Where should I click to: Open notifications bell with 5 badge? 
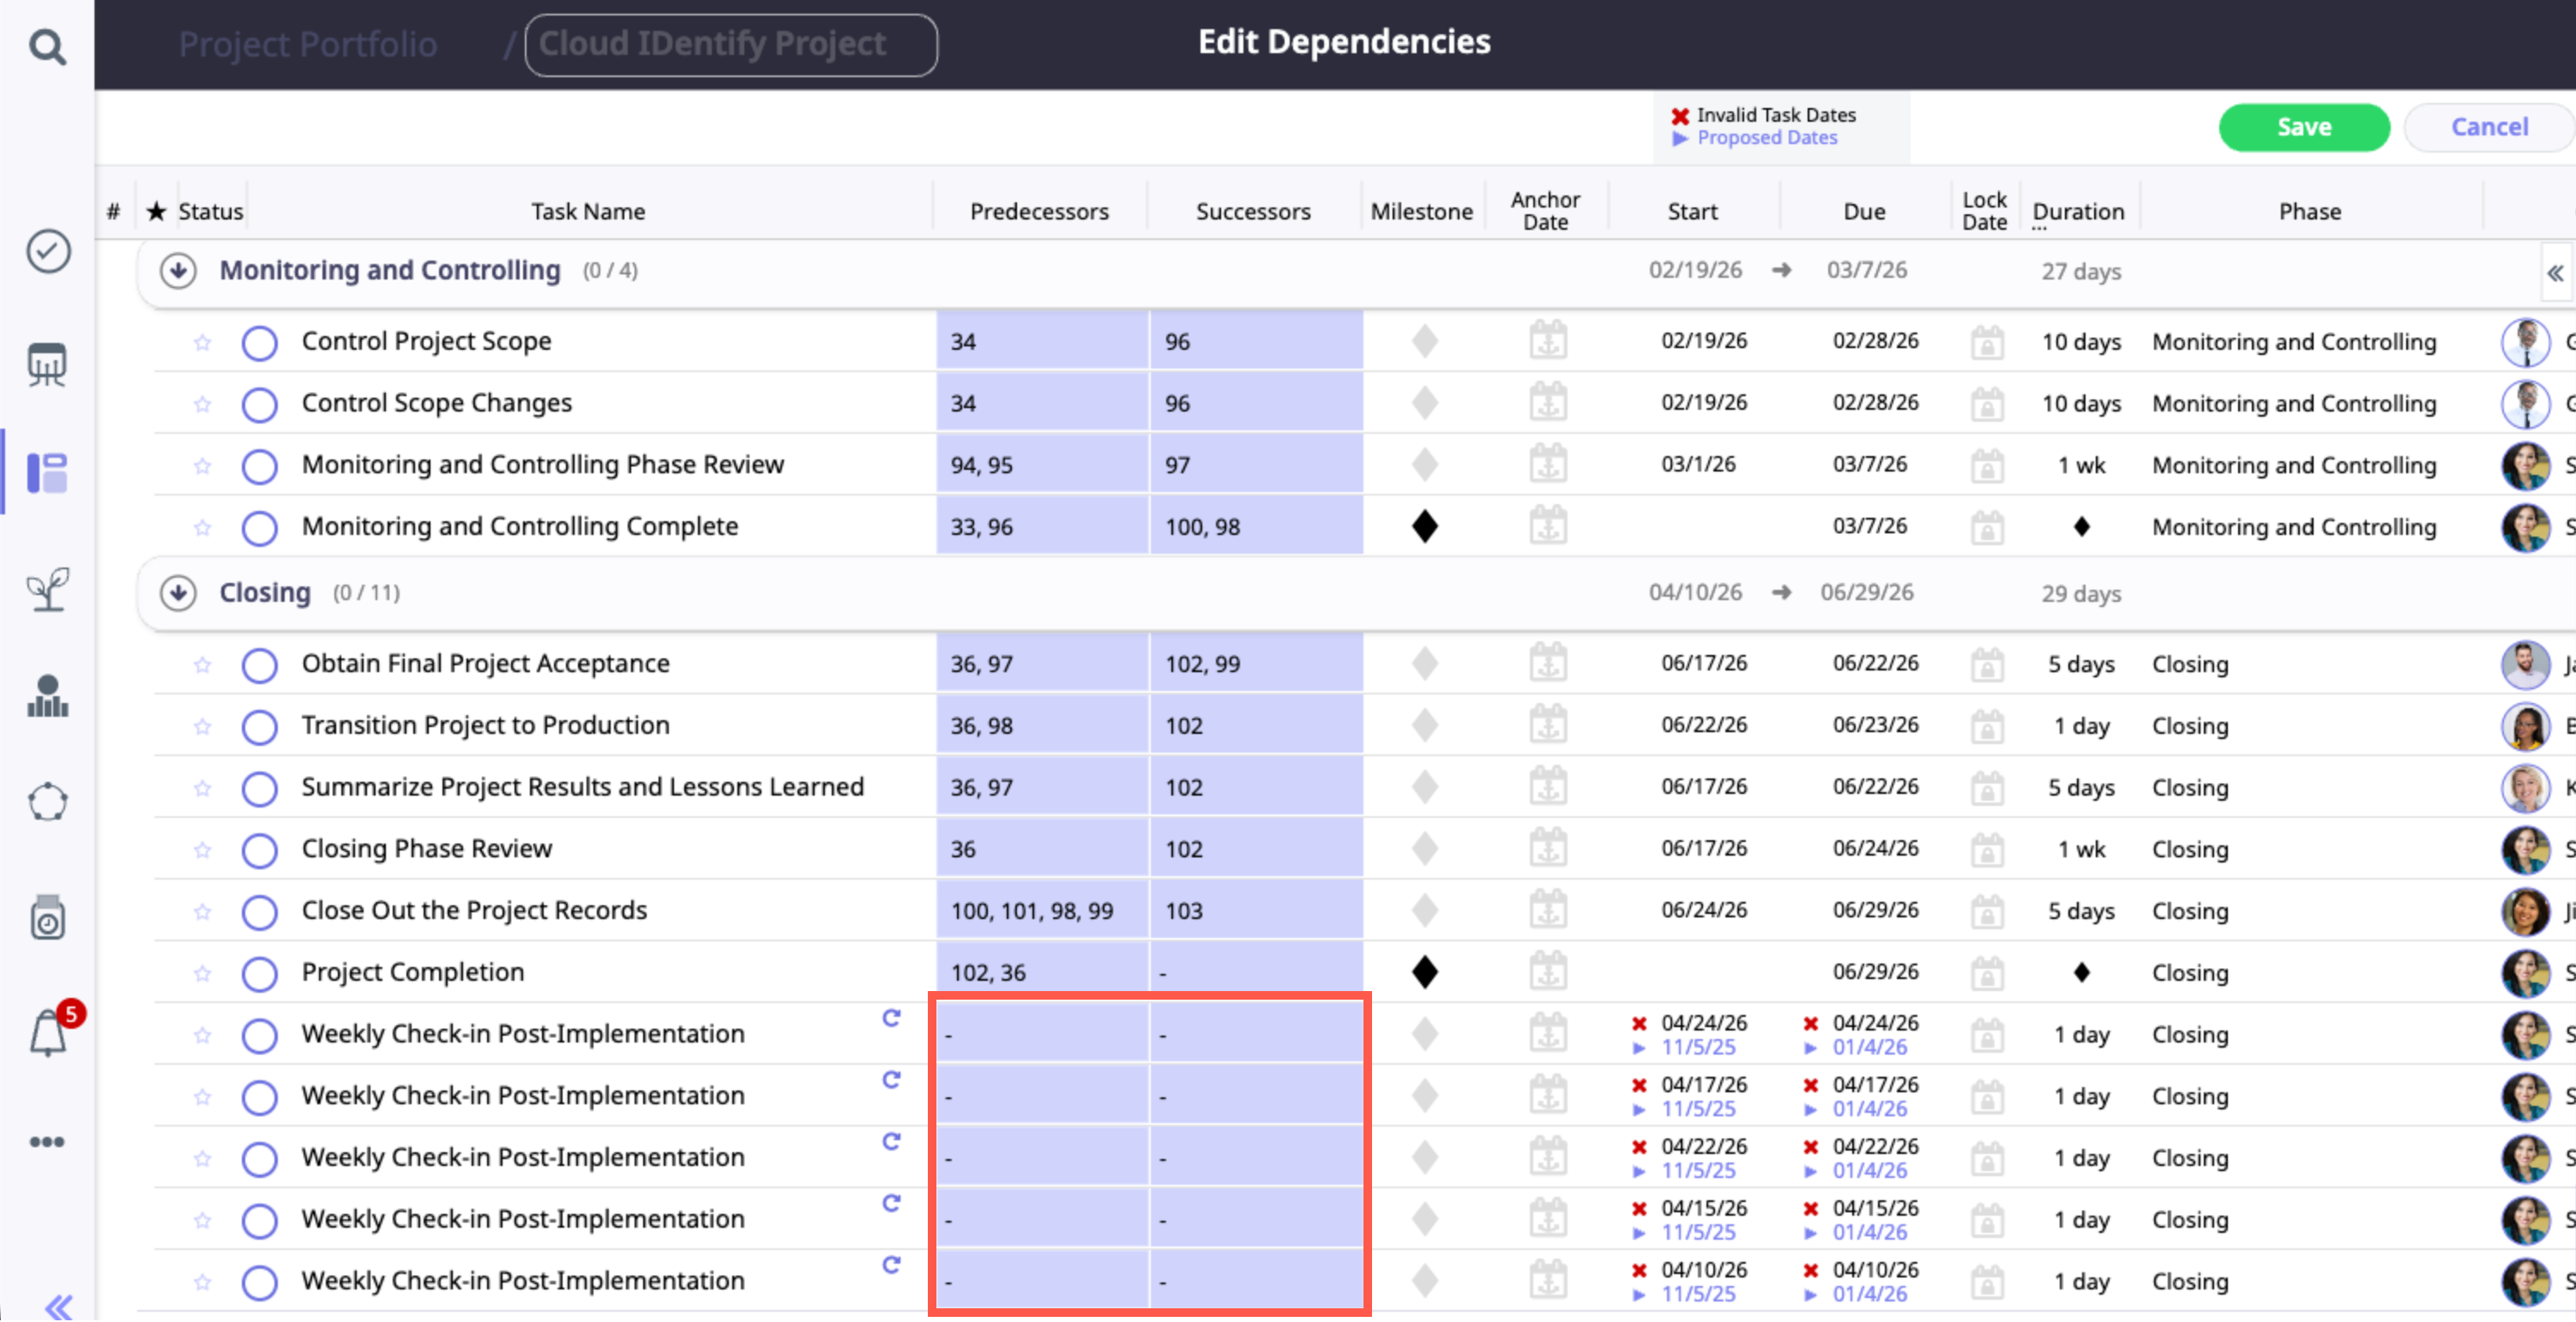pyautogui.click(x=48, y=1032)
